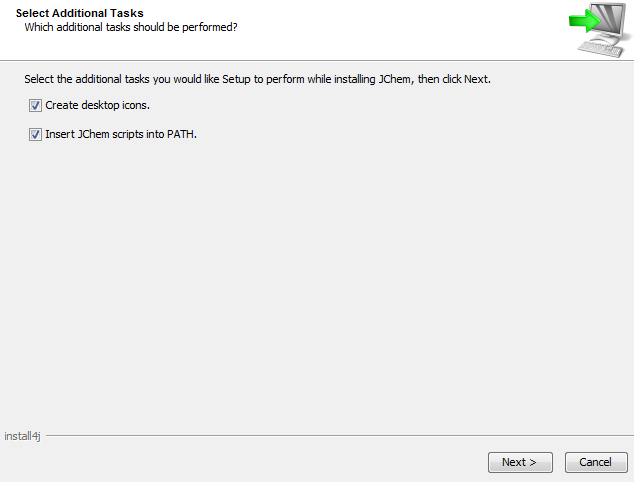Uncheck the Create desktop icons checkbox
The height and width of the screenshot is (482, 634).
tap(35, 105)
